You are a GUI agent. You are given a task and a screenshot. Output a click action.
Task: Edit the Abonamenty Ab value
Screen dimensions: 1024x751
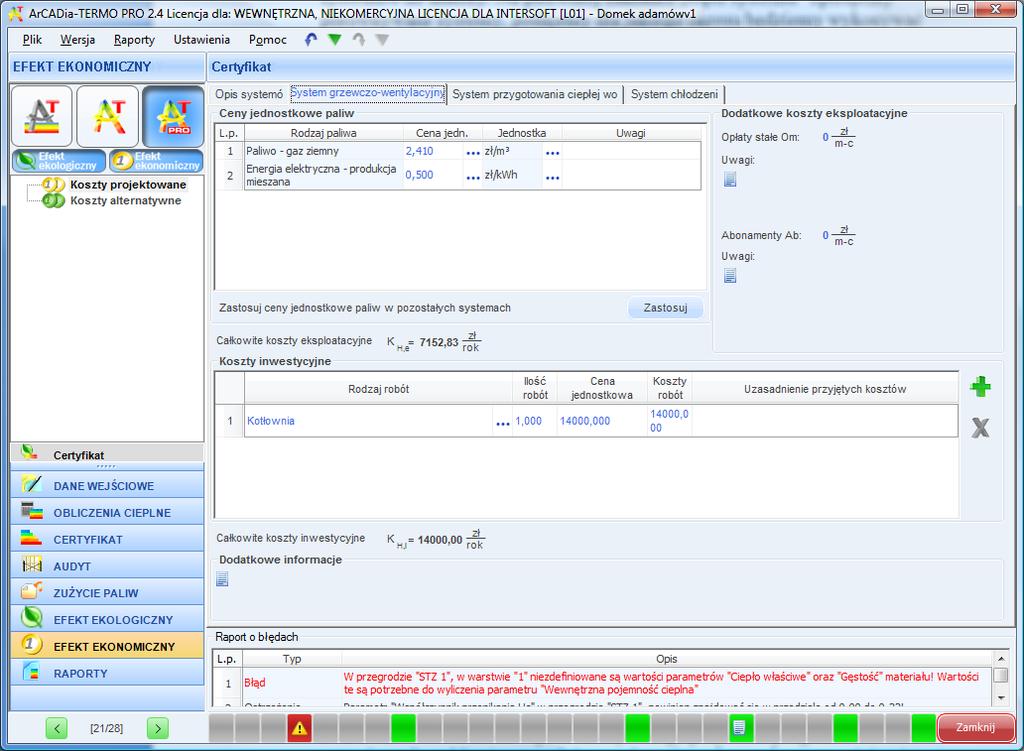pyautogui.click(x=825, y=235)
